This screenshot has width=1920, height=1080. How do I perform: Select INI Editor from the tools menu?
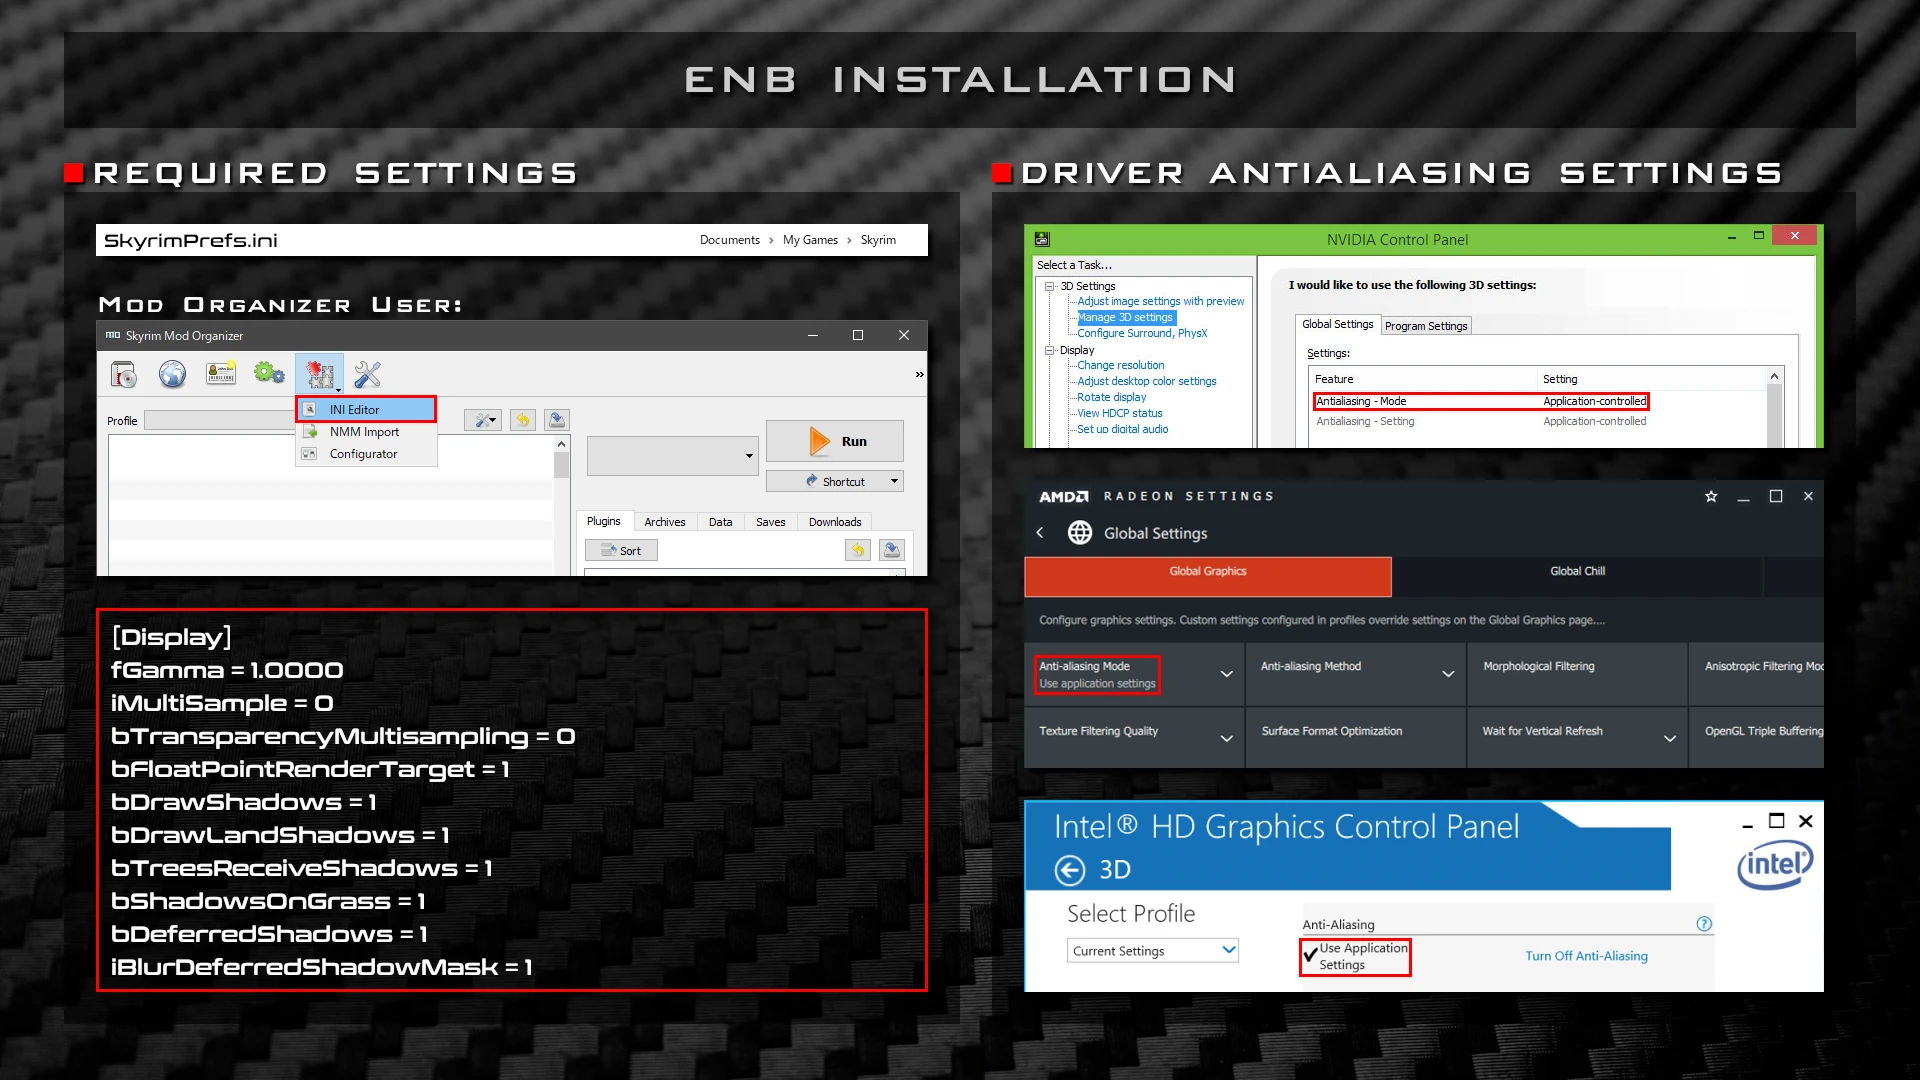[367, 409]
